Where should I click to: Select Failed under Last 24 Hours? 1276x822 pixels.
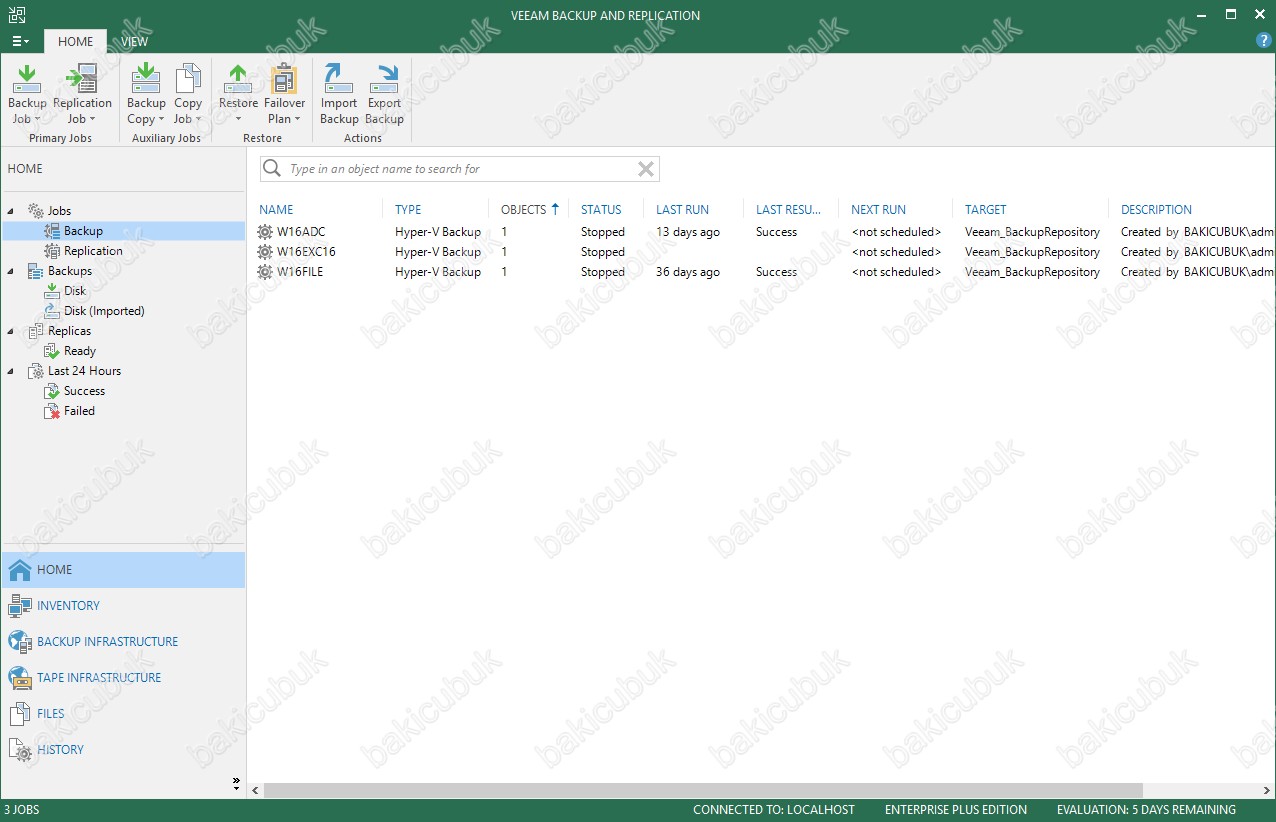(x=79, y=411)
